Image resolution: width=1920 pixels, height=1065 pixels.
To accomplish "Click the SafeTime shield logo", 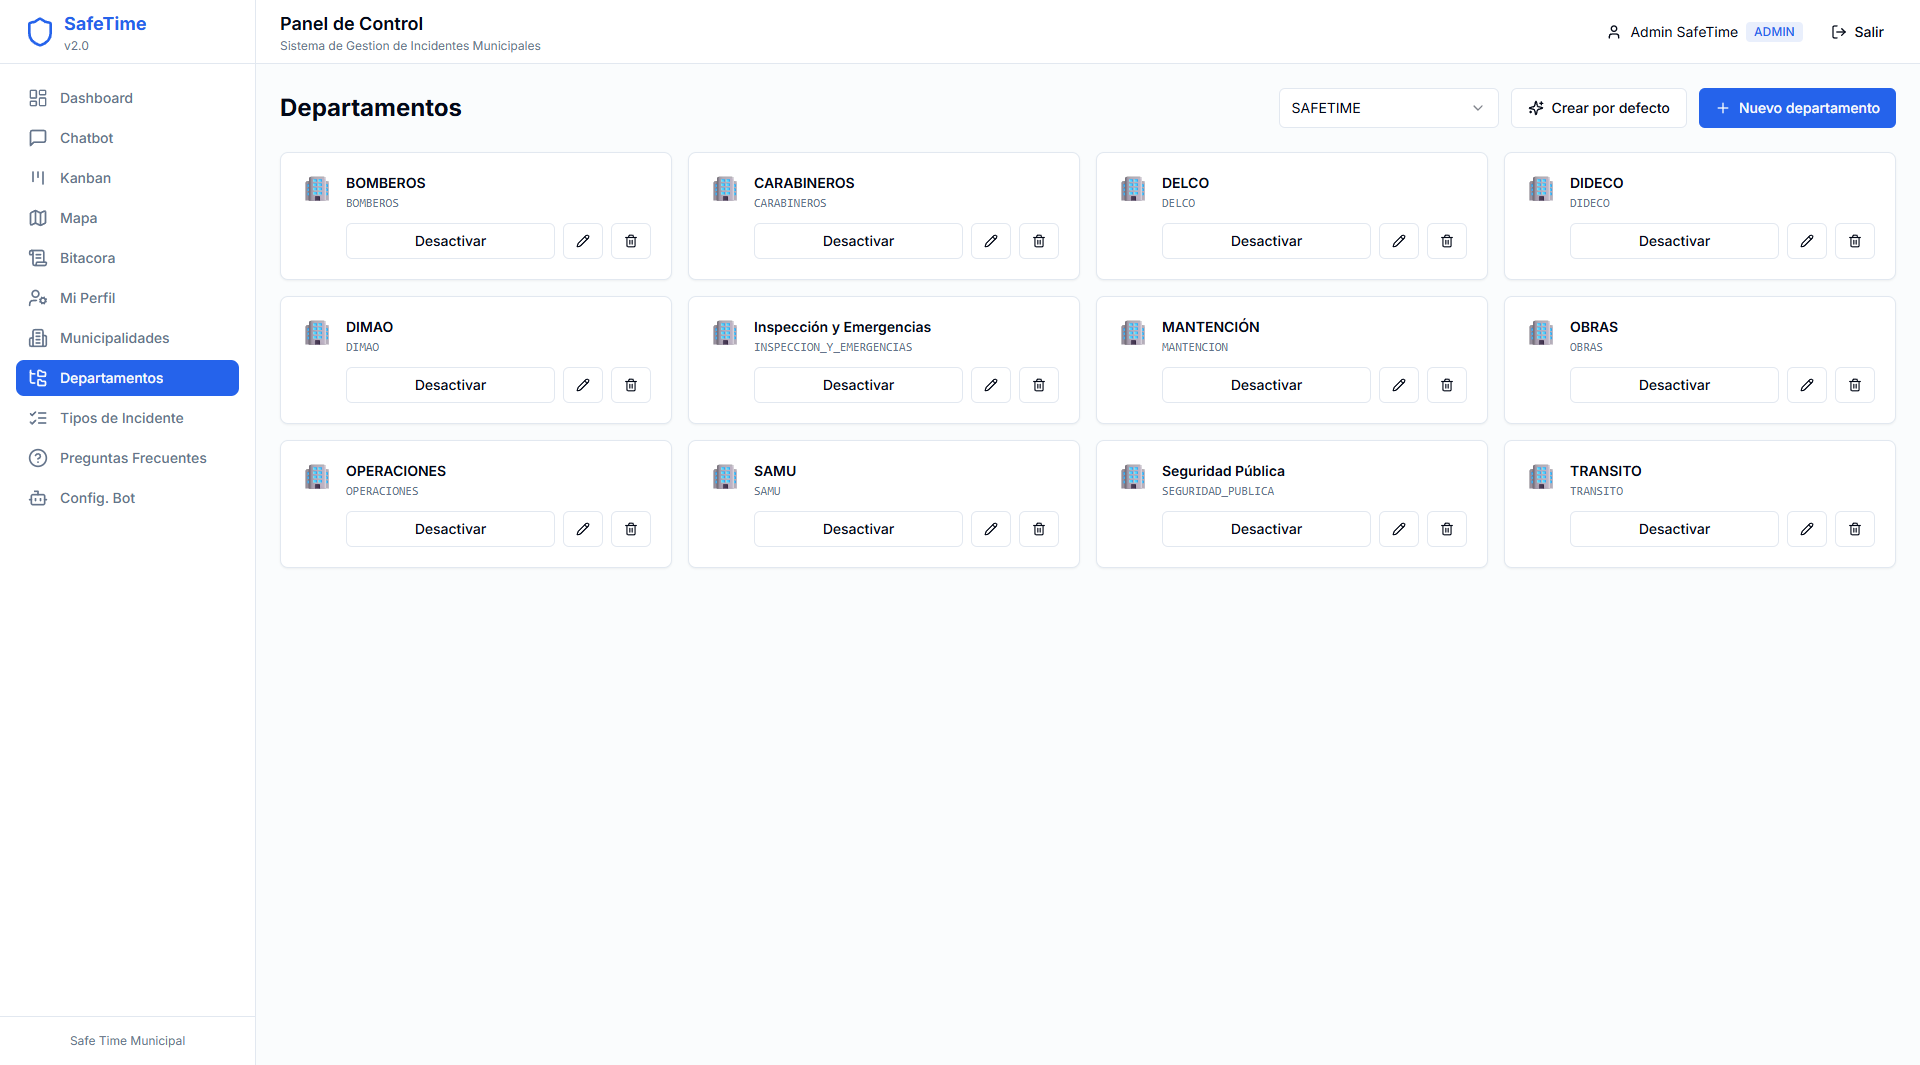I will pyautogui.click(x=40, y=32).
